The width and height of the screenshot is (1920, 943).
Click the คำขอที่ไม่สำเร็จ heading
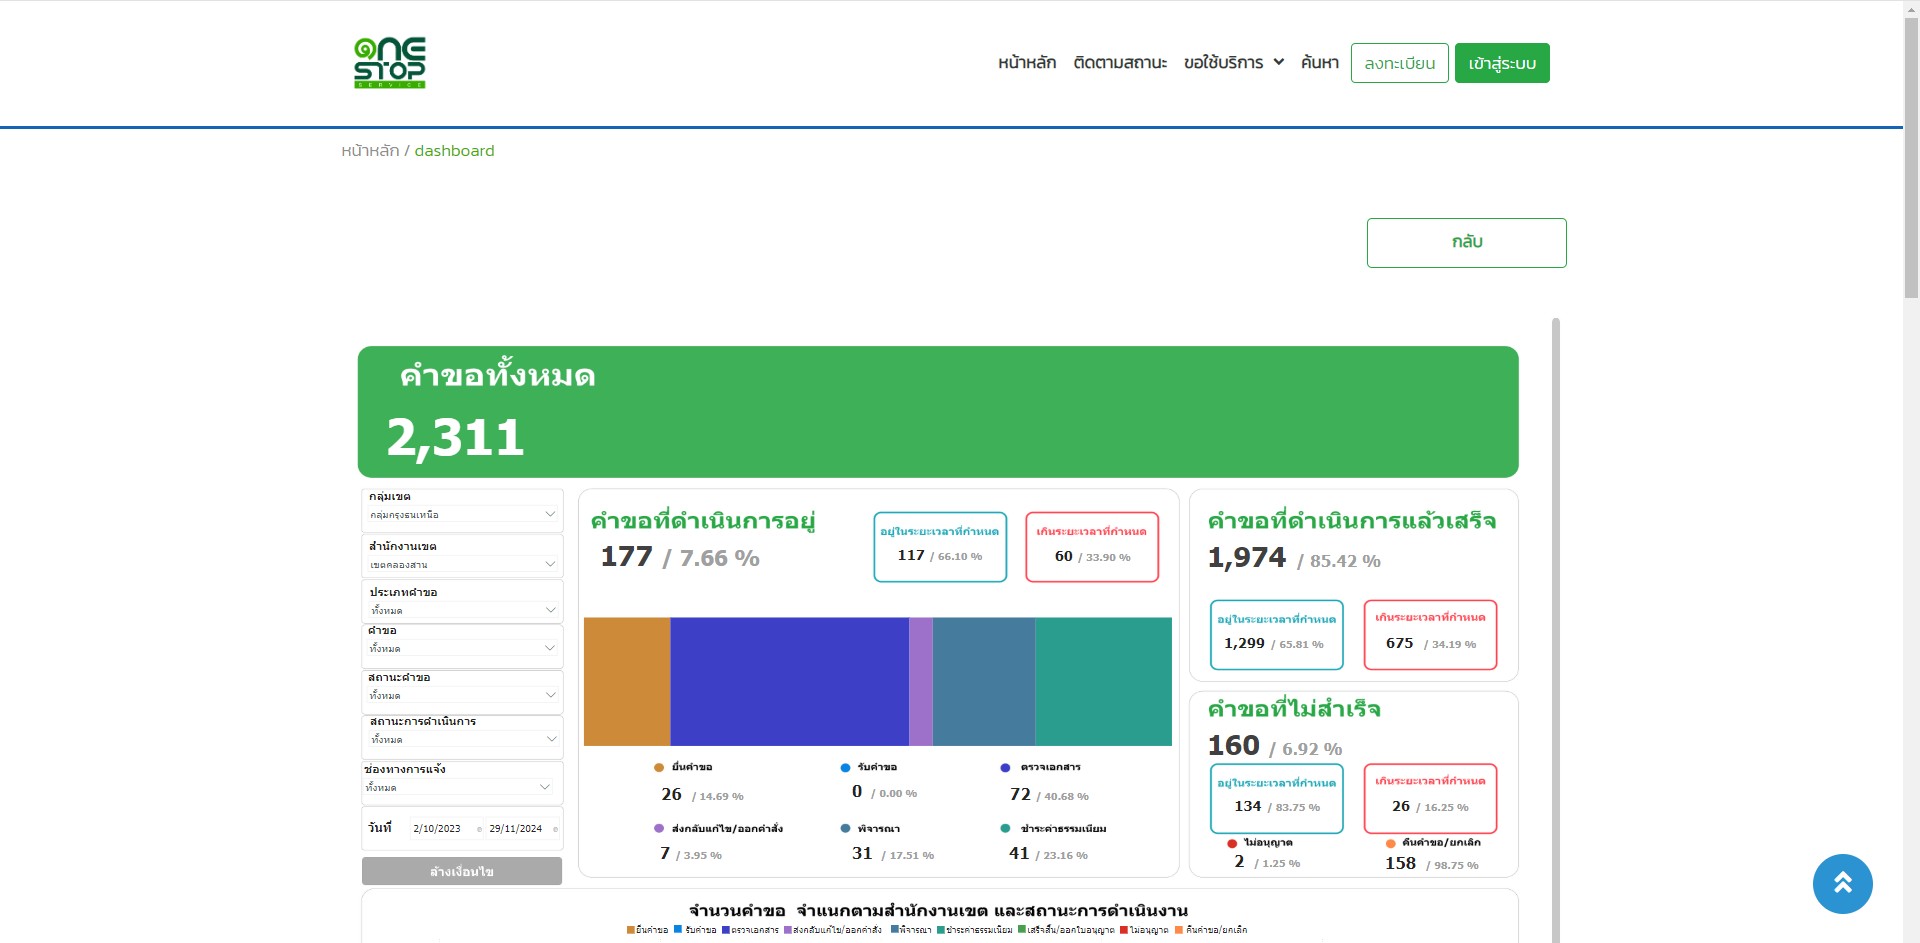(1294, 709)
